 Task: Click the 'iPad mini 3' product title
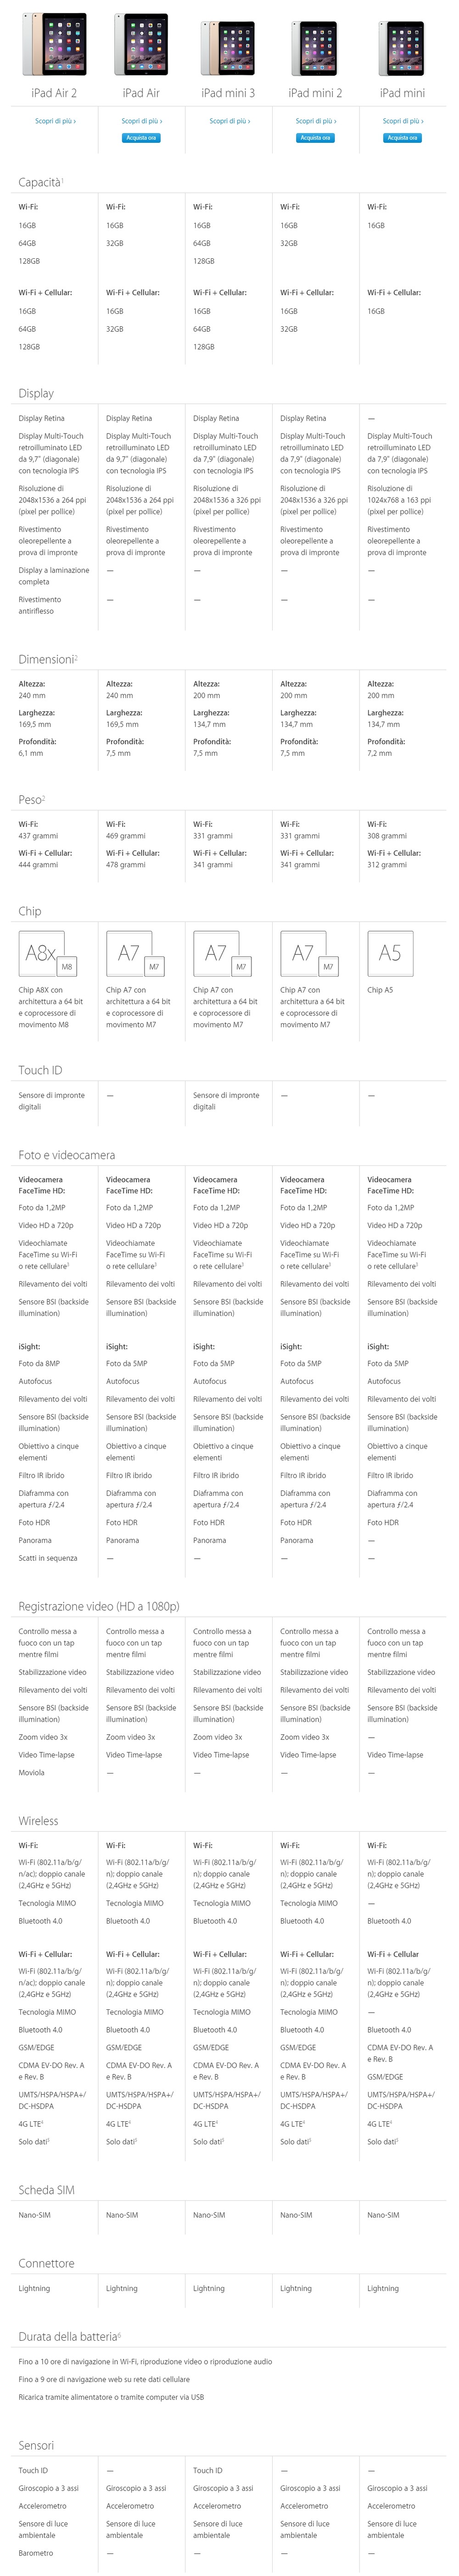pos(228,93)
